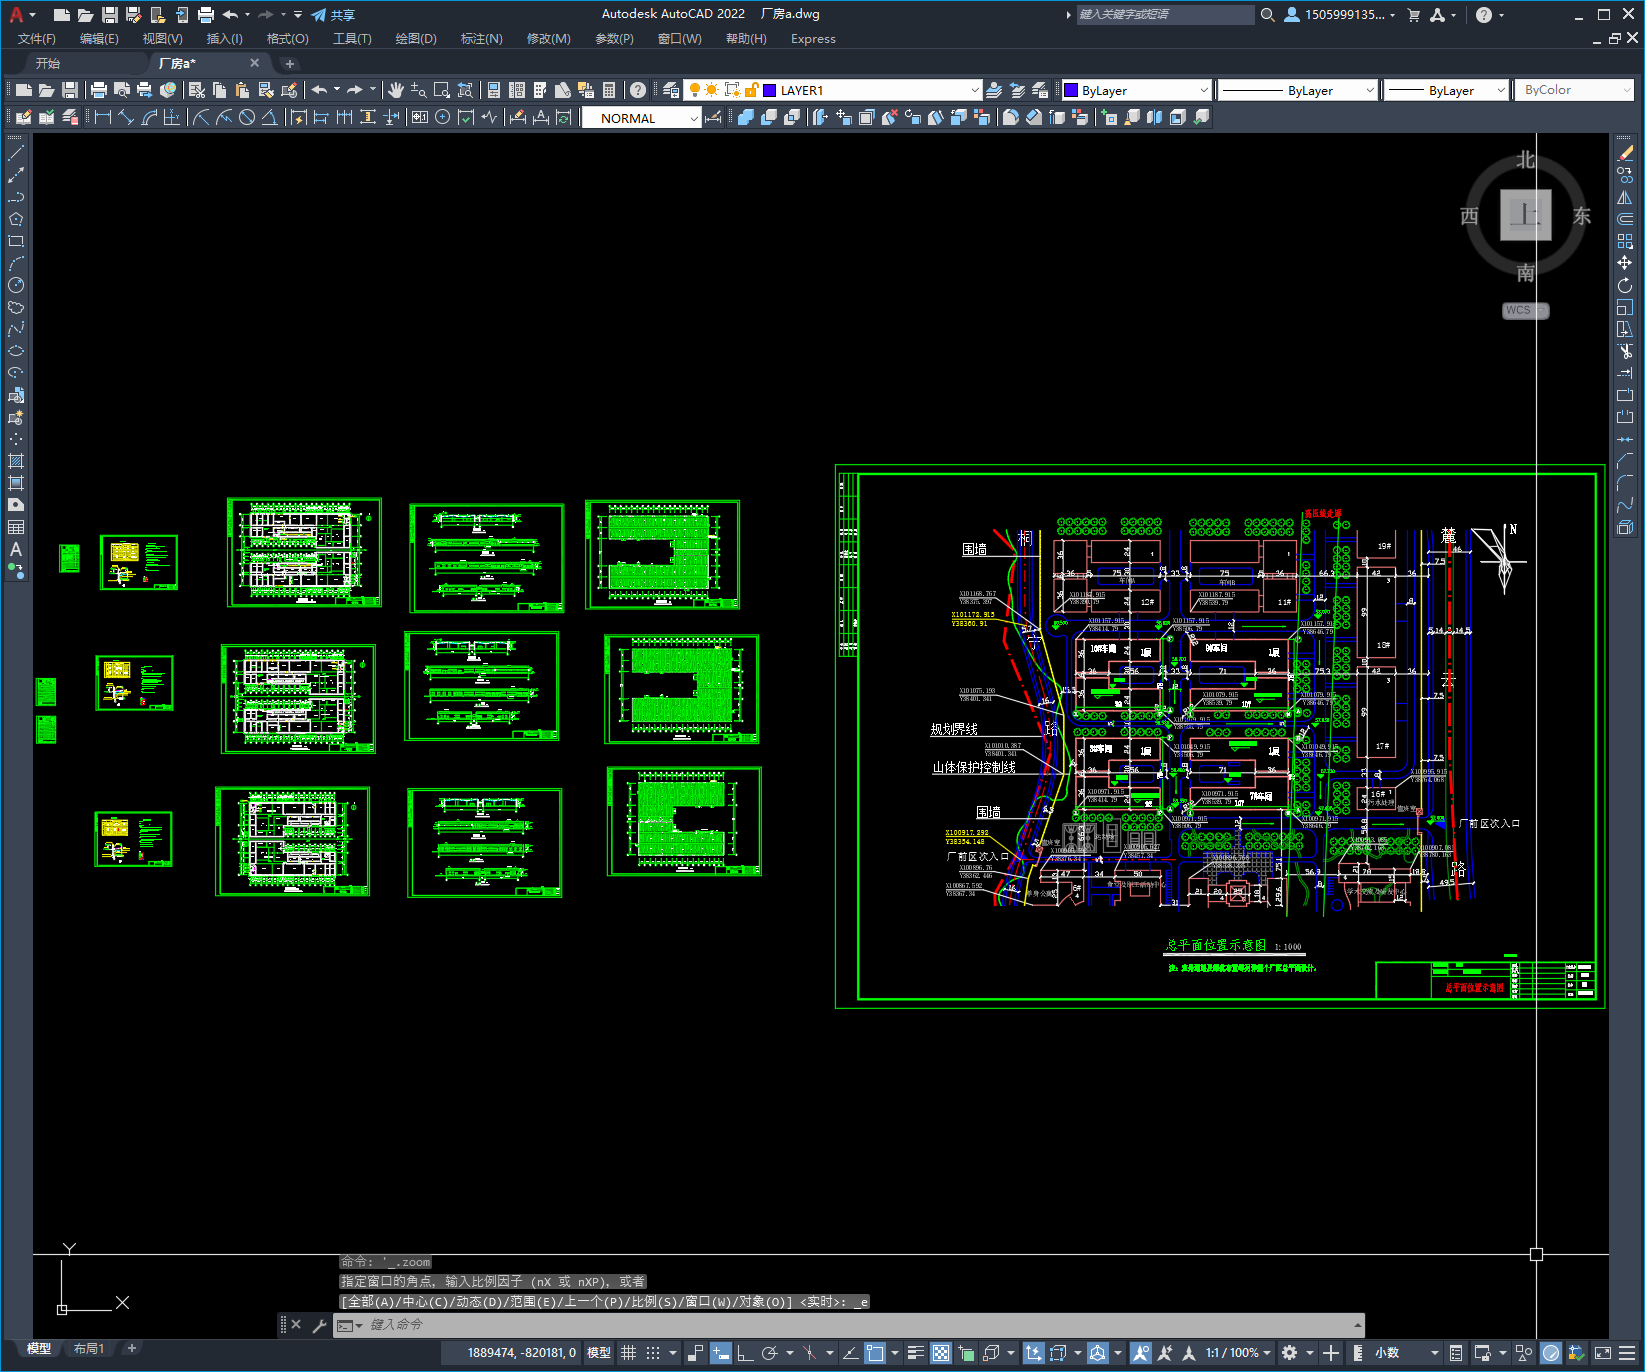Click the Save disk icon in standard toolbar
1645x1372 pixels.
70,90
